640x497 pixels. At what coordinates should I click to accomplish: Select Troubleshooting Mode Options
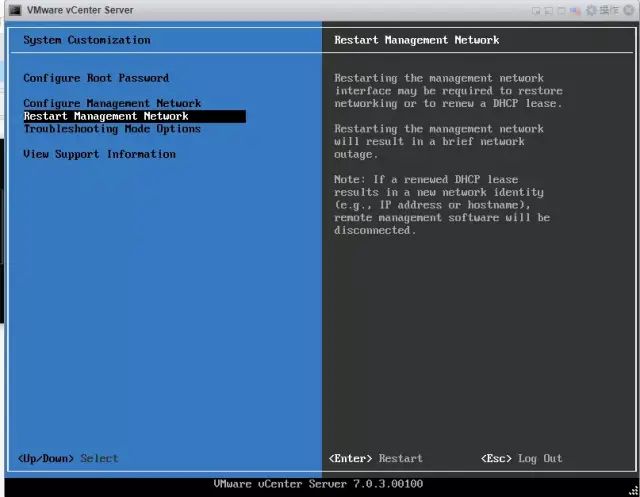click(112, 129)
